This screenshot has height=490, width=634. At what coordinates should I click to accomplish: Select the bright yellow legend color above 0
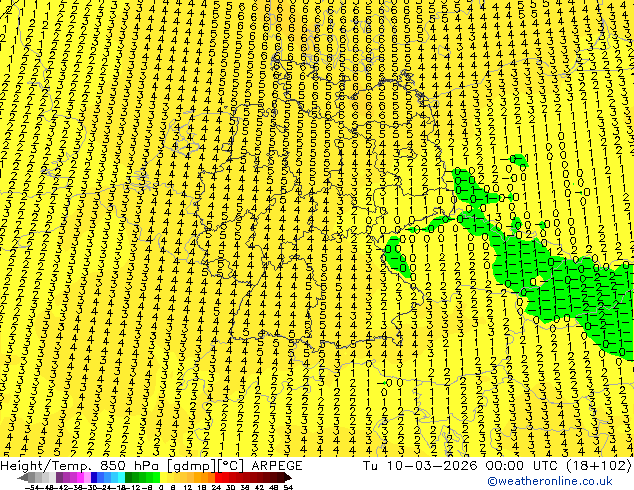point(163,477)
